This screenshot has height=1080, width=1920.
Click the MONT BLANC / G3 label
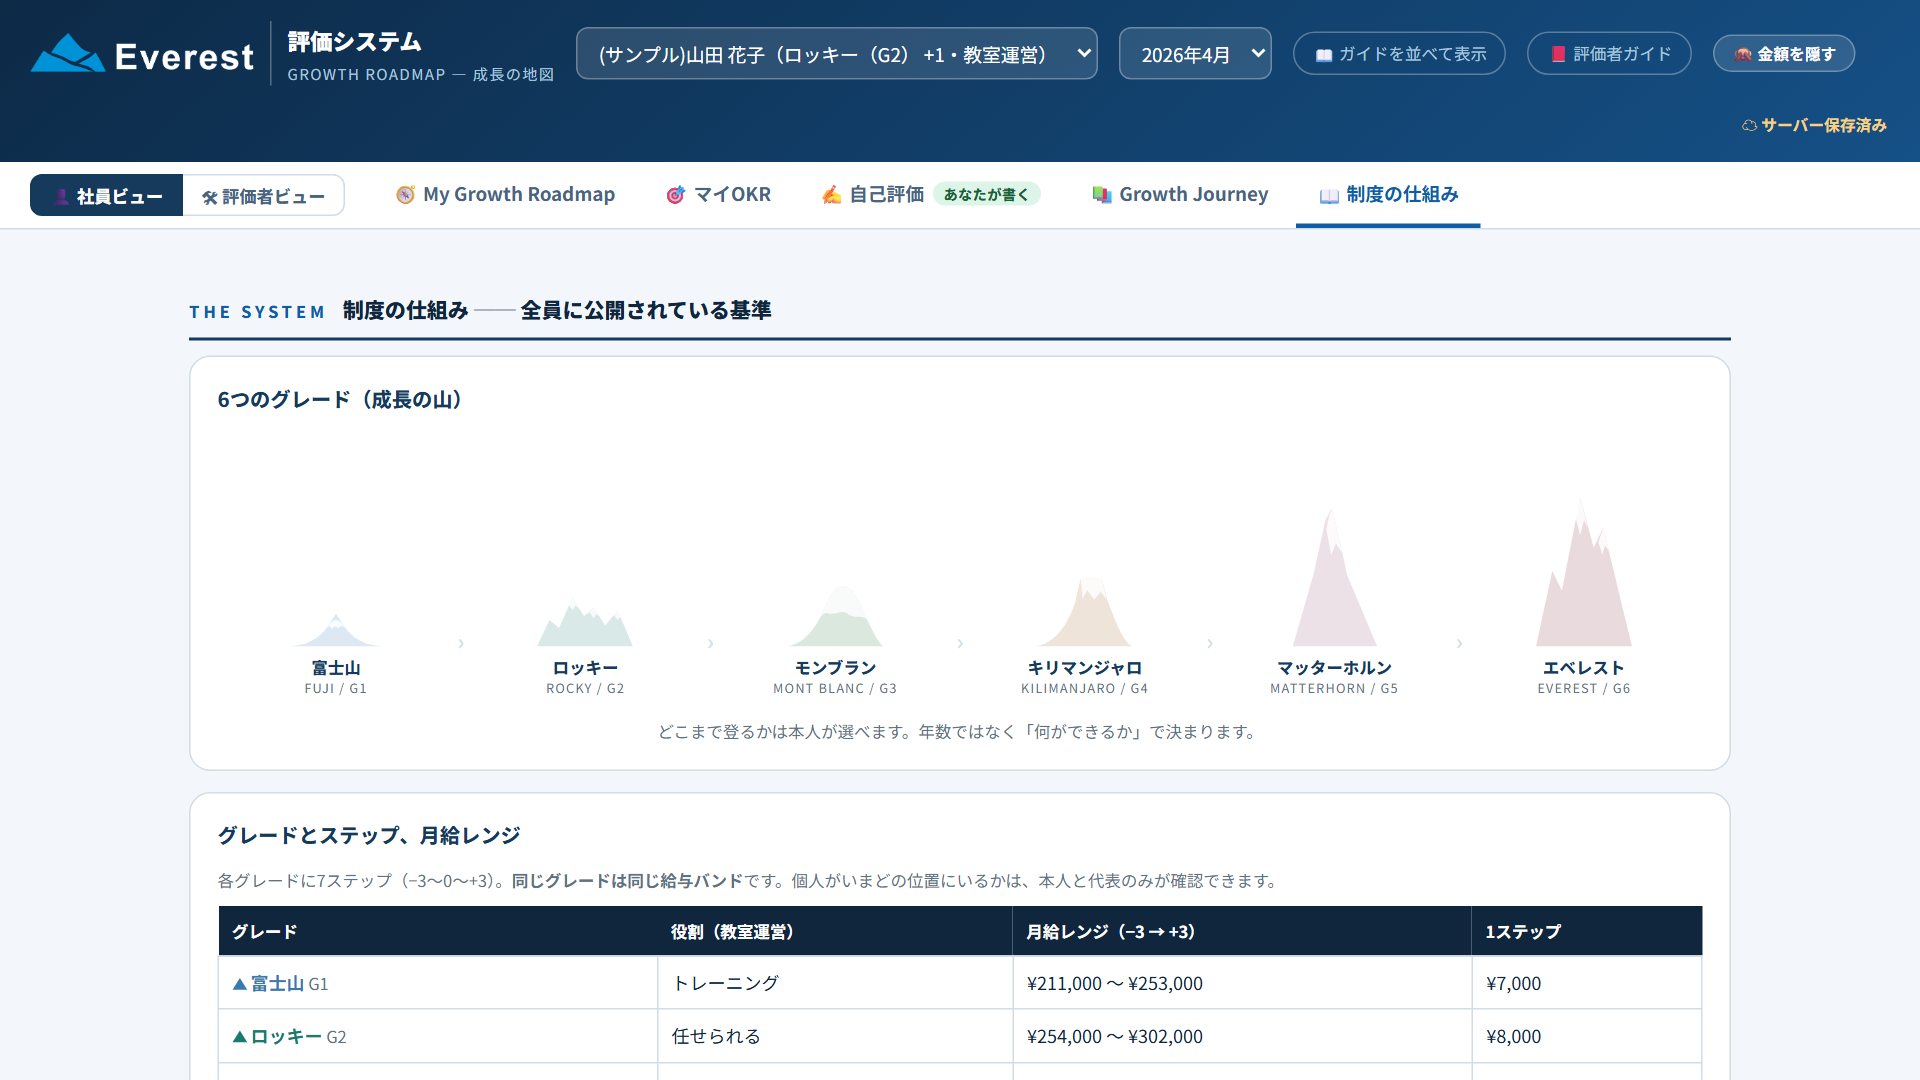[835, 689]
